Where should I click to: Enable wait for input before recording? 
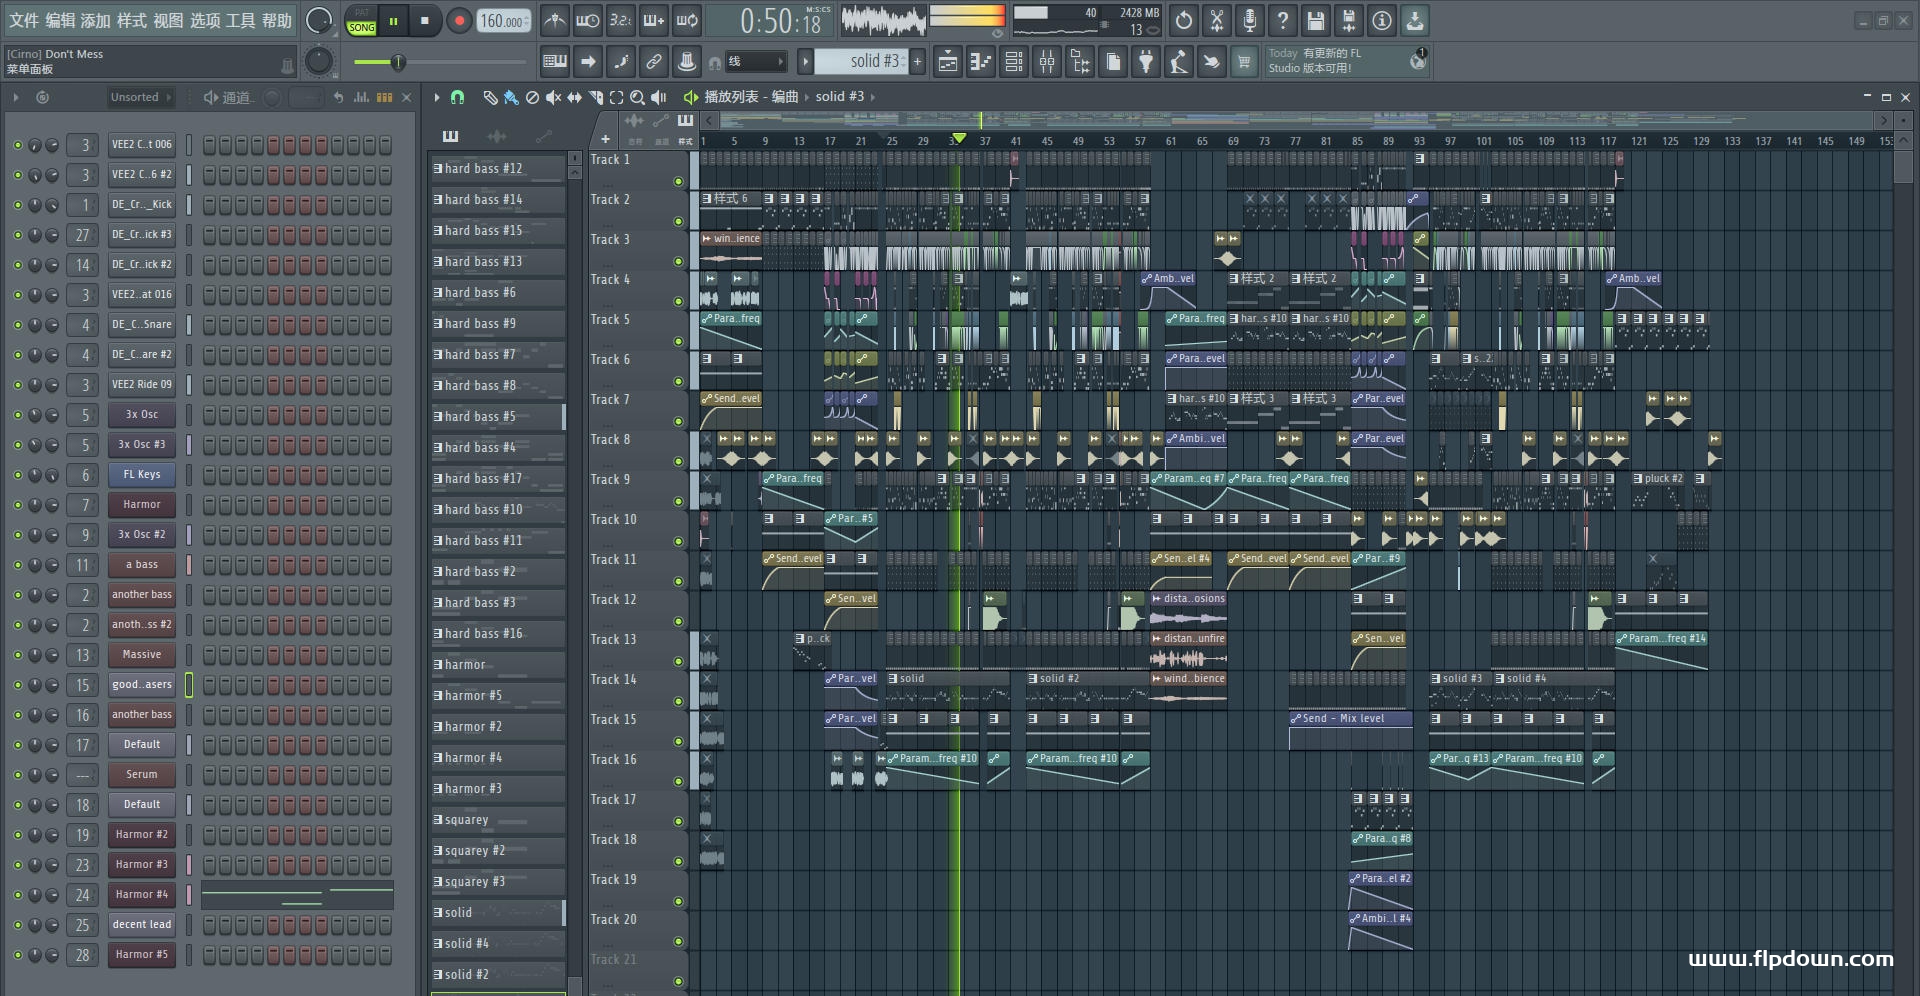(588, 20)
